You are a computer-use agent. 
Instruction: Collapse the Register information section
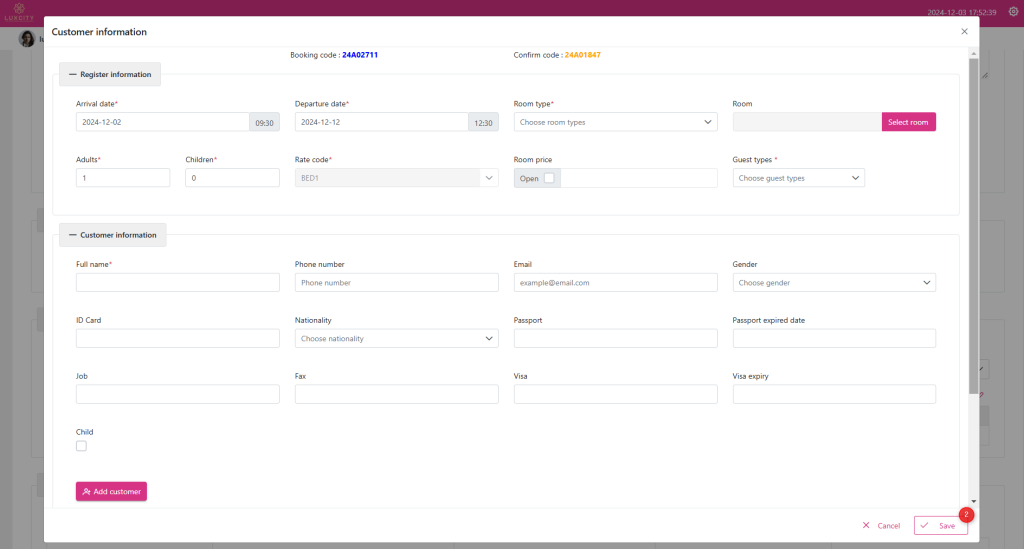(x=110, y=74)
